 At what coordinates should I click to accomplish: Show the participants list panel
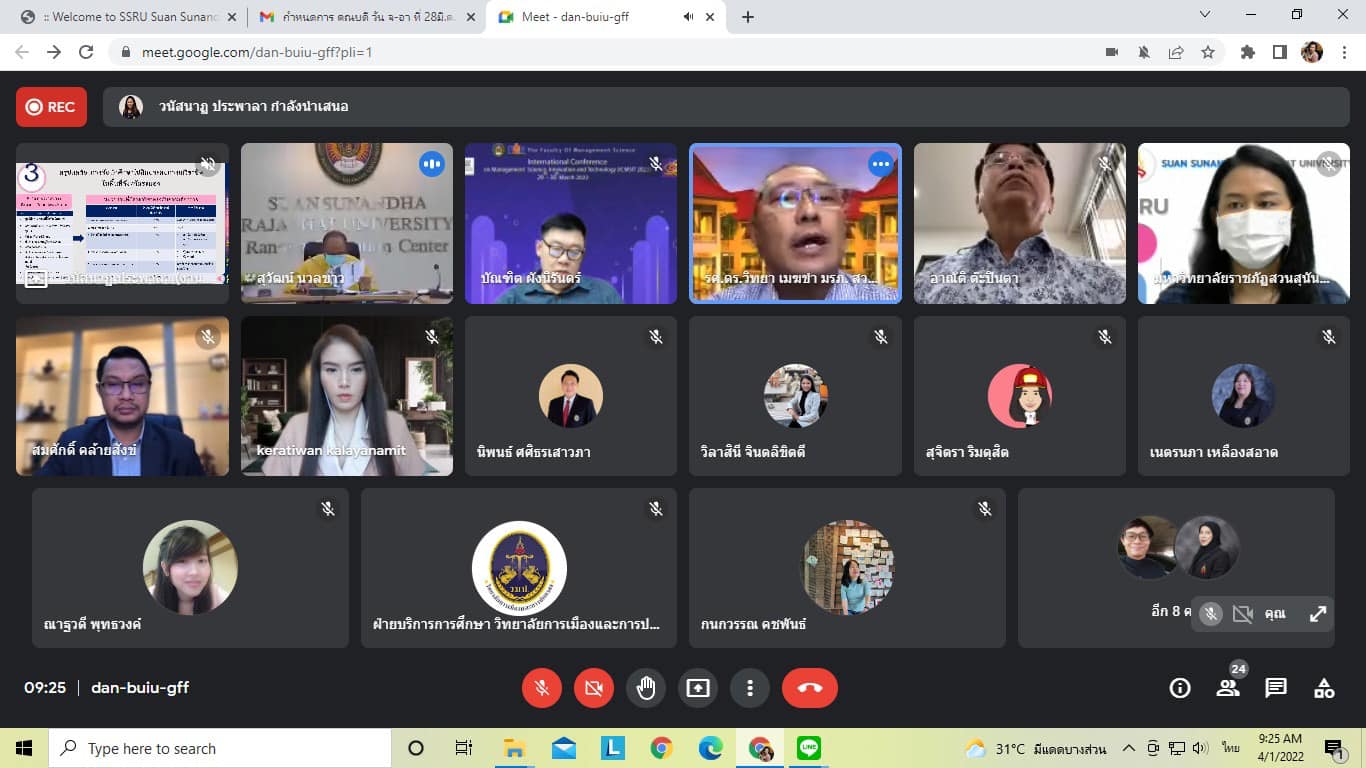point(1228,688)
